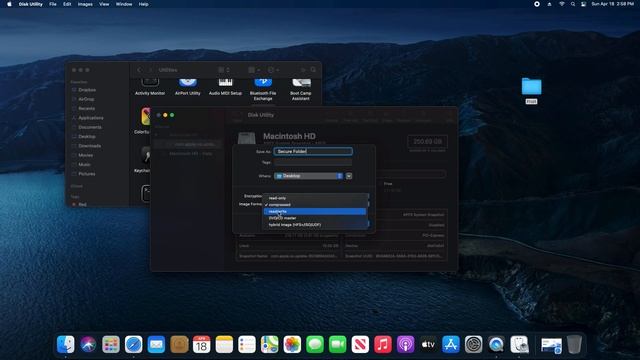Screen dimensions: 640x360
Task: Open Reminders from the Dock
Action: coord(247,345)
